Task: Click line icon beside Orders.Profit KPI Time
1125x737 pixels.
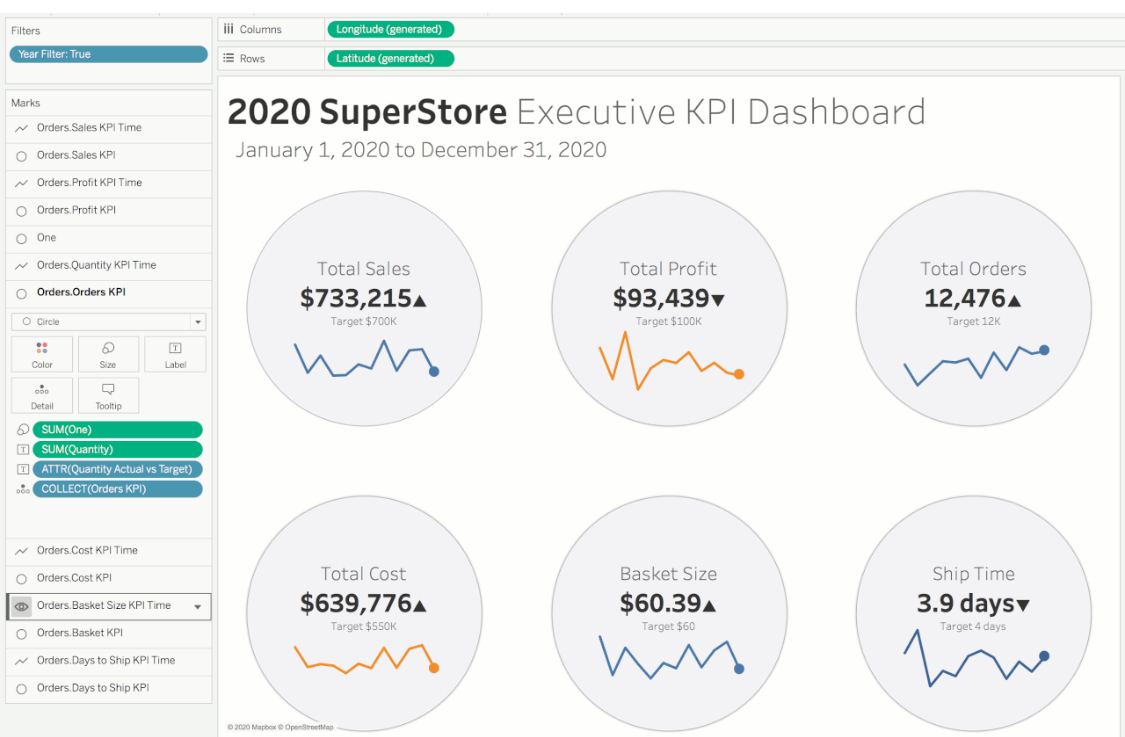Action: [x=22, y=183]
